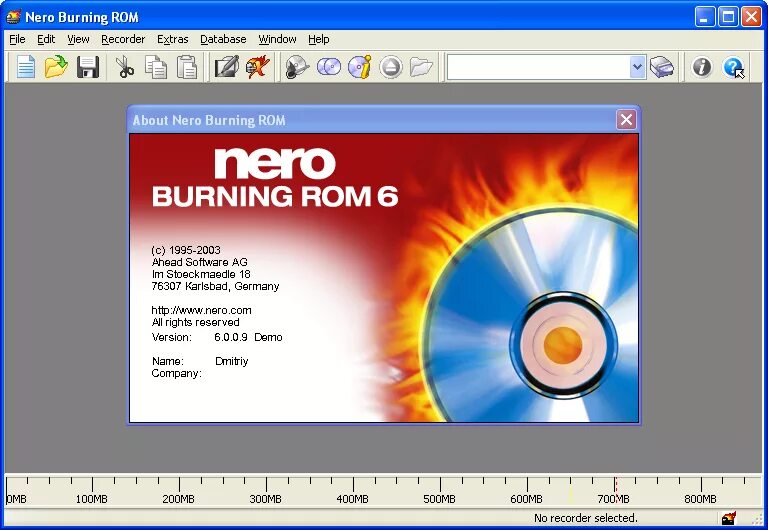Click the Eject disc toolbar button

coord(391,67)
